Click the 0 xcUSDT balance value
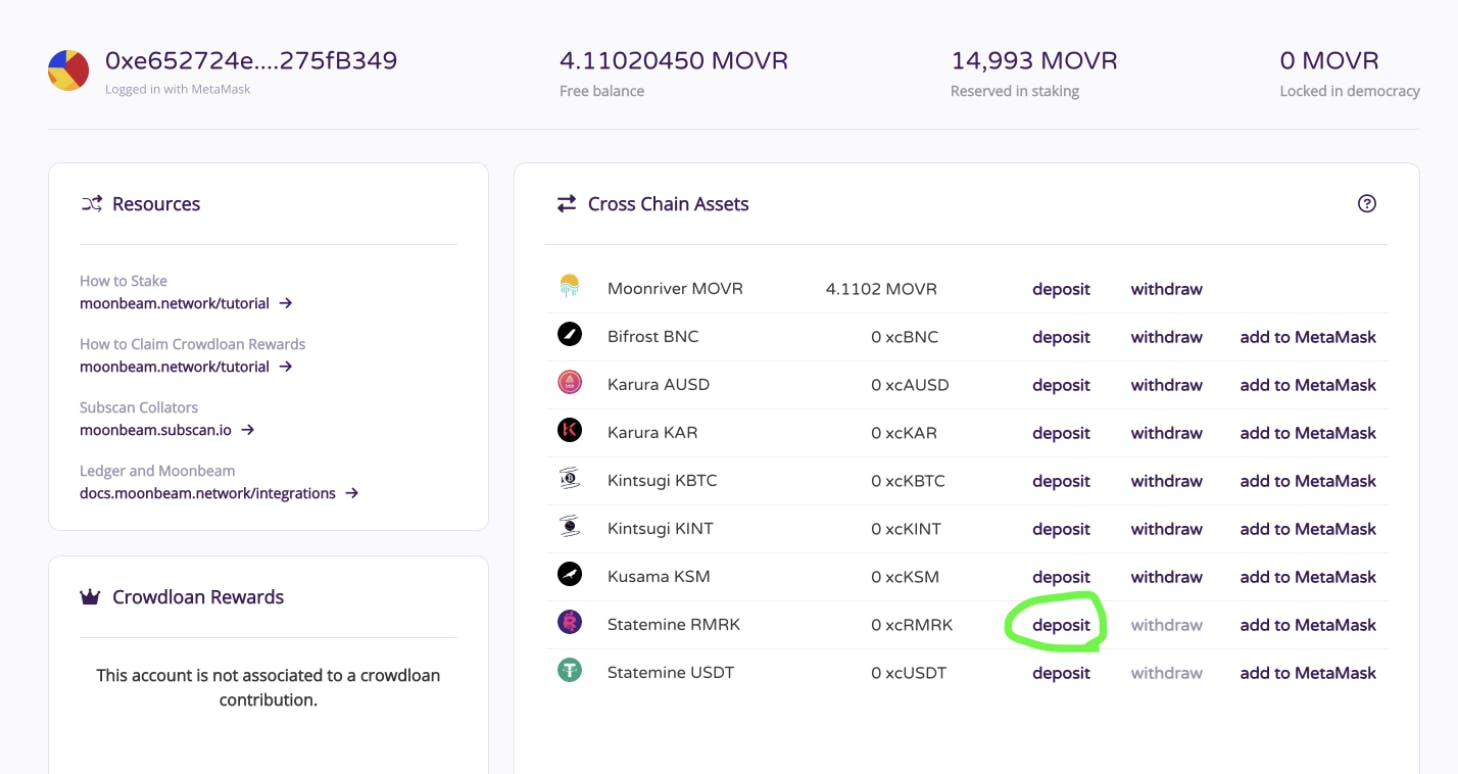This screenshot has height=774, width=1458. 911,673
